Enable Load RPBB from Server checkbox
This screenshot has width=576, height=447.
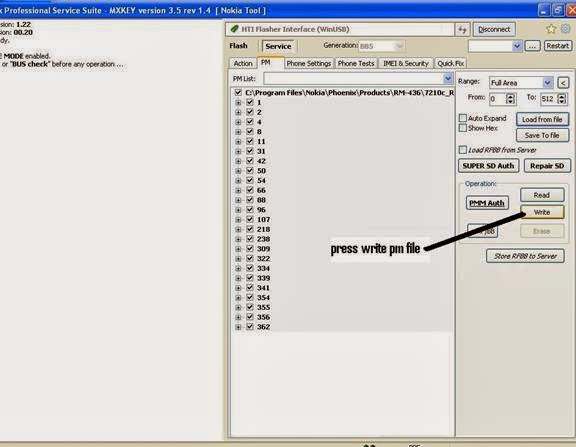point(463,149)
